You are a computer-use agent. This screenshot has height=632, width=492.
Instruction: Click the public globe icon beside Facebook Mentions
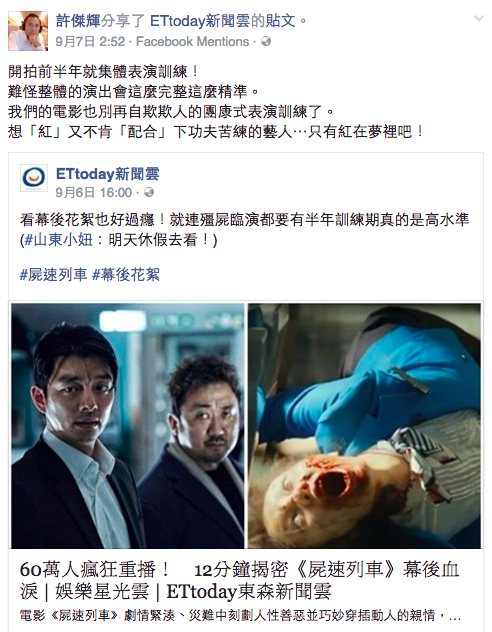pos(266,41)
